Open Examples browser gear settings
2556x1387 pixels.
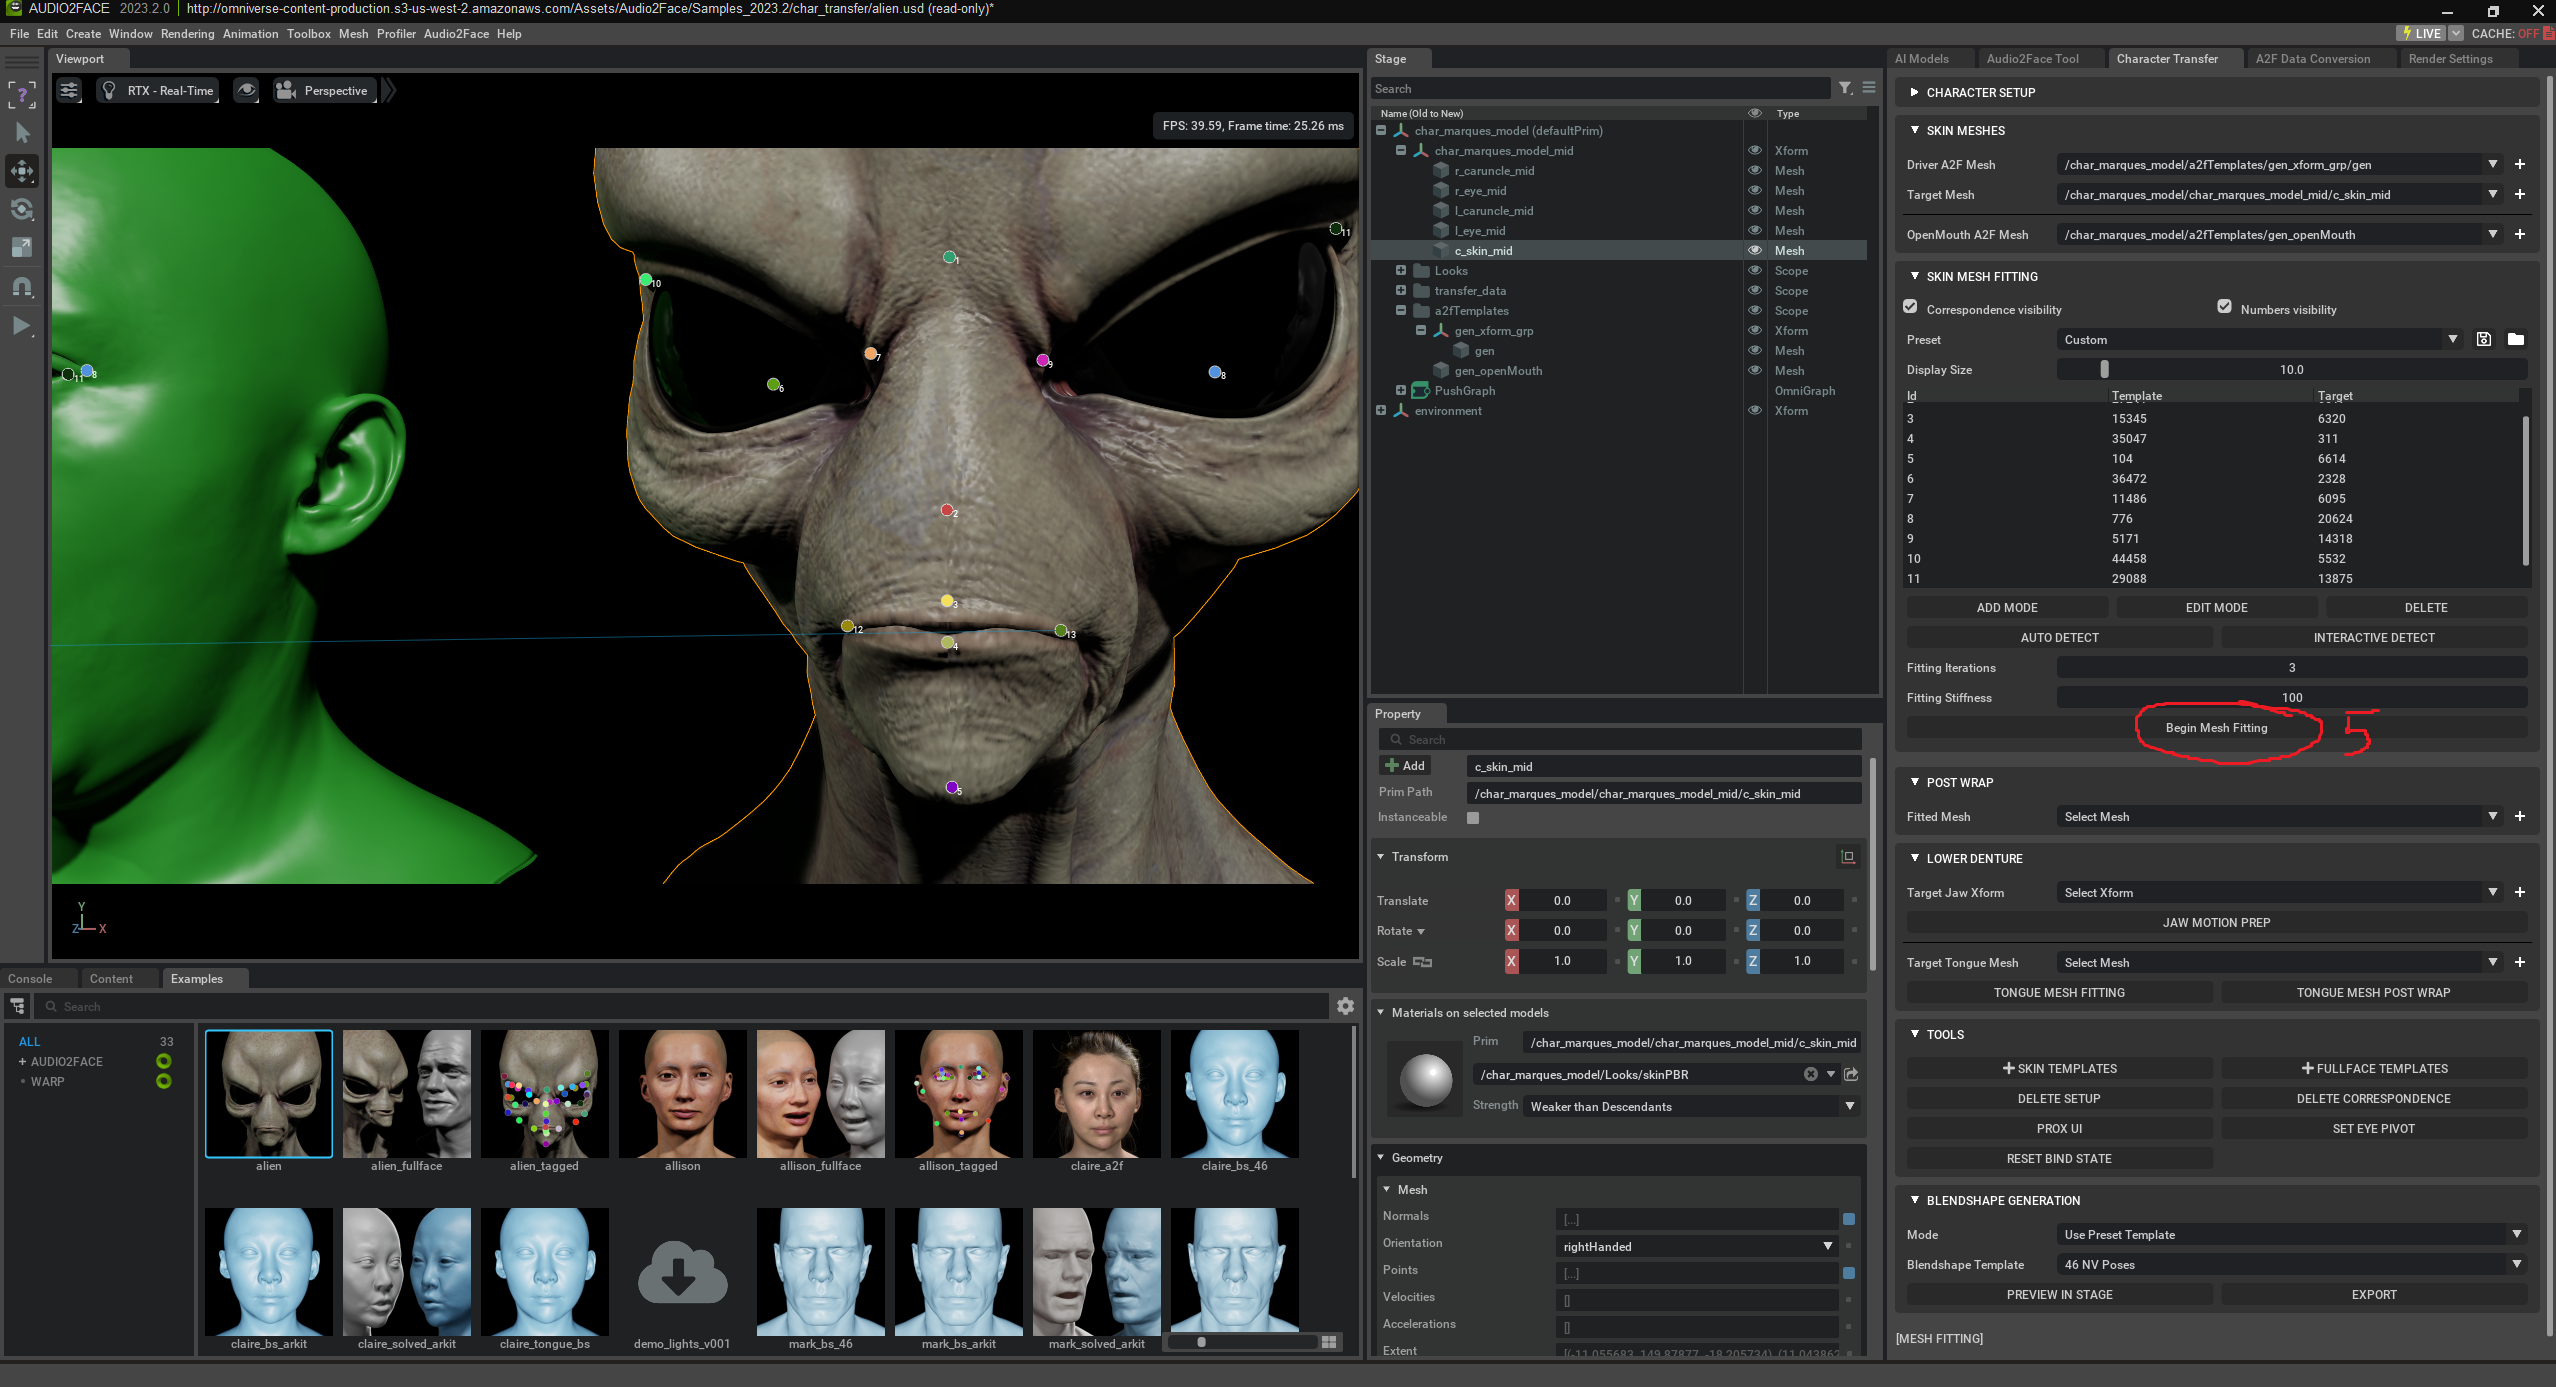click(x=1346, y=1006)
